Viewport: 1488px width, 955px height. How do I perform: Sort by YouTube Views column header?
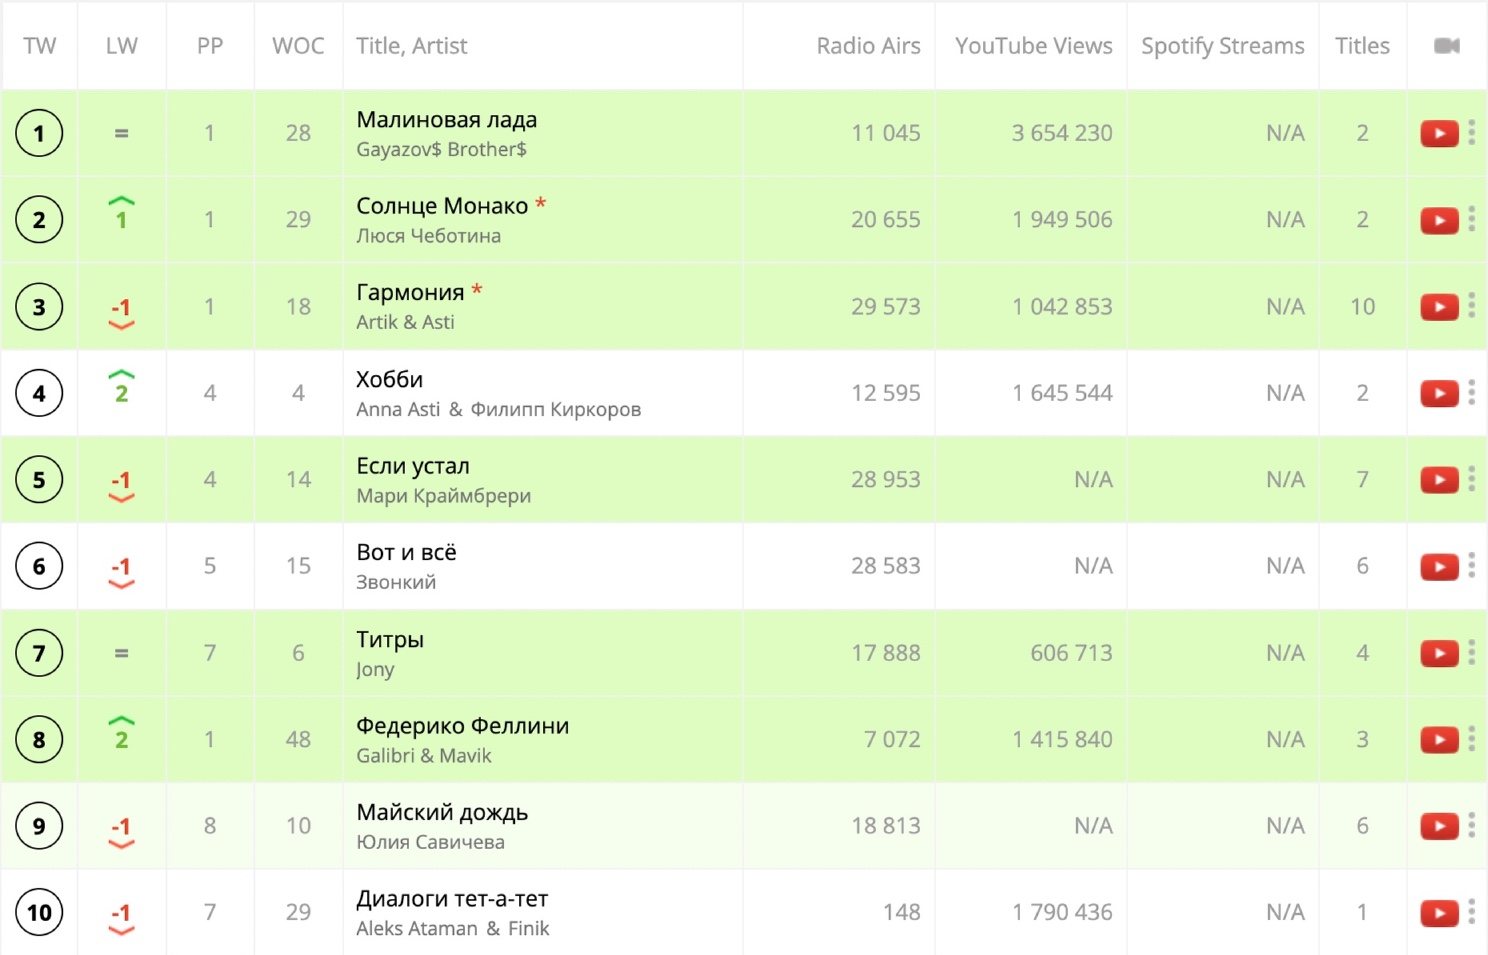(x=1033, y=46)
